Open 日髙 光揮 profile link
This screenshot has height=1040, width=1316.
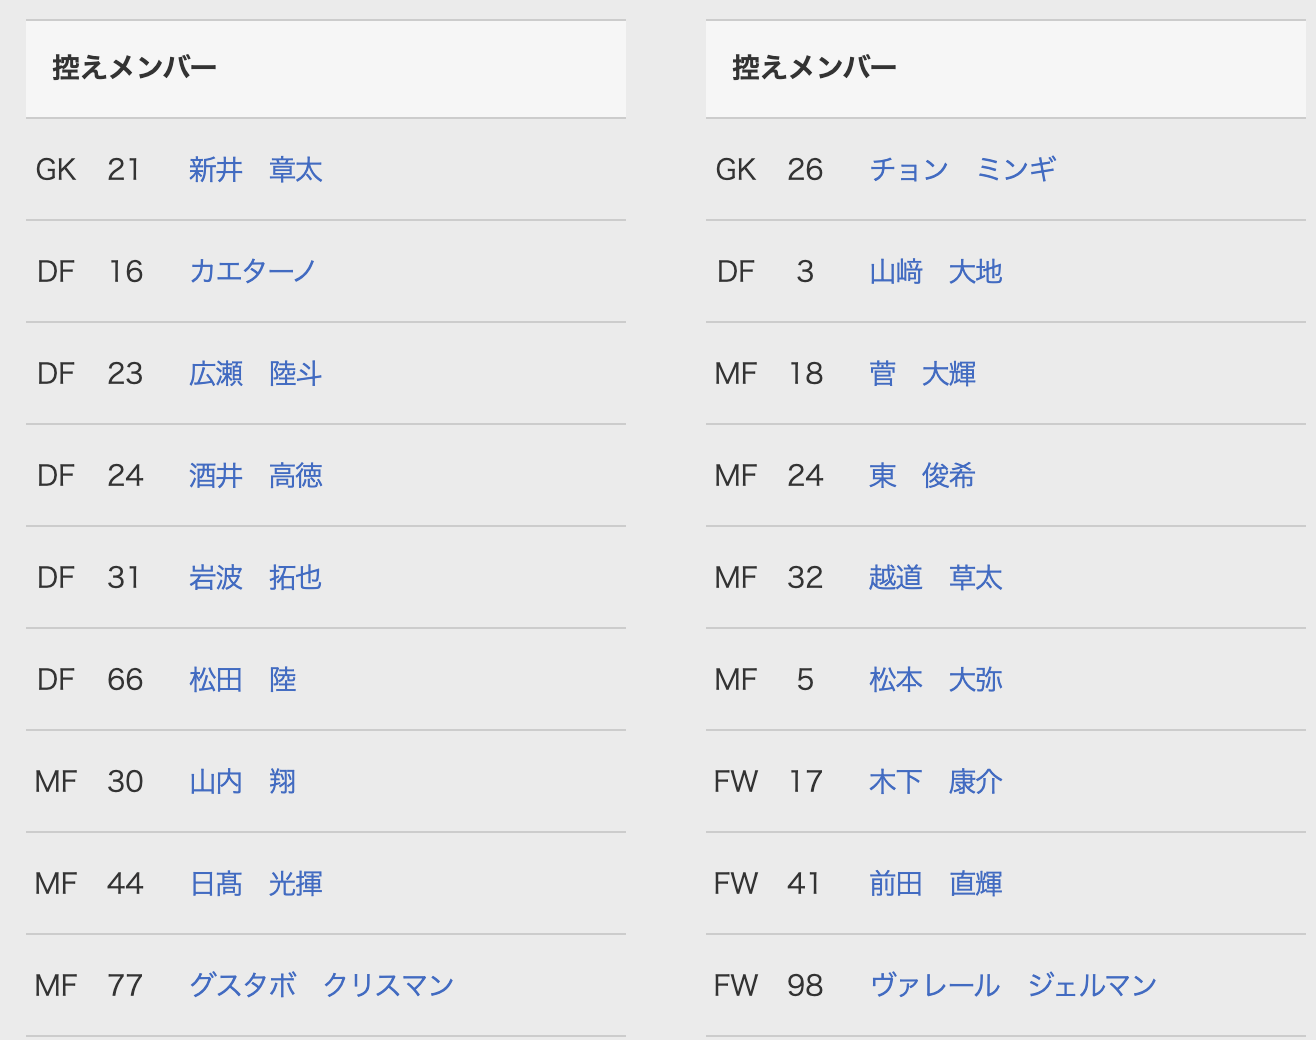[x=256, y=884]
